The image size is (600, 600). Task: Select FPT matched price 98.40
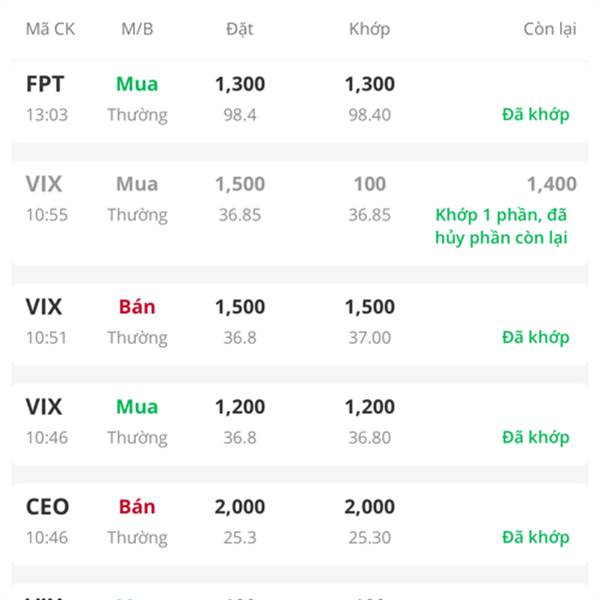(369, 115)
